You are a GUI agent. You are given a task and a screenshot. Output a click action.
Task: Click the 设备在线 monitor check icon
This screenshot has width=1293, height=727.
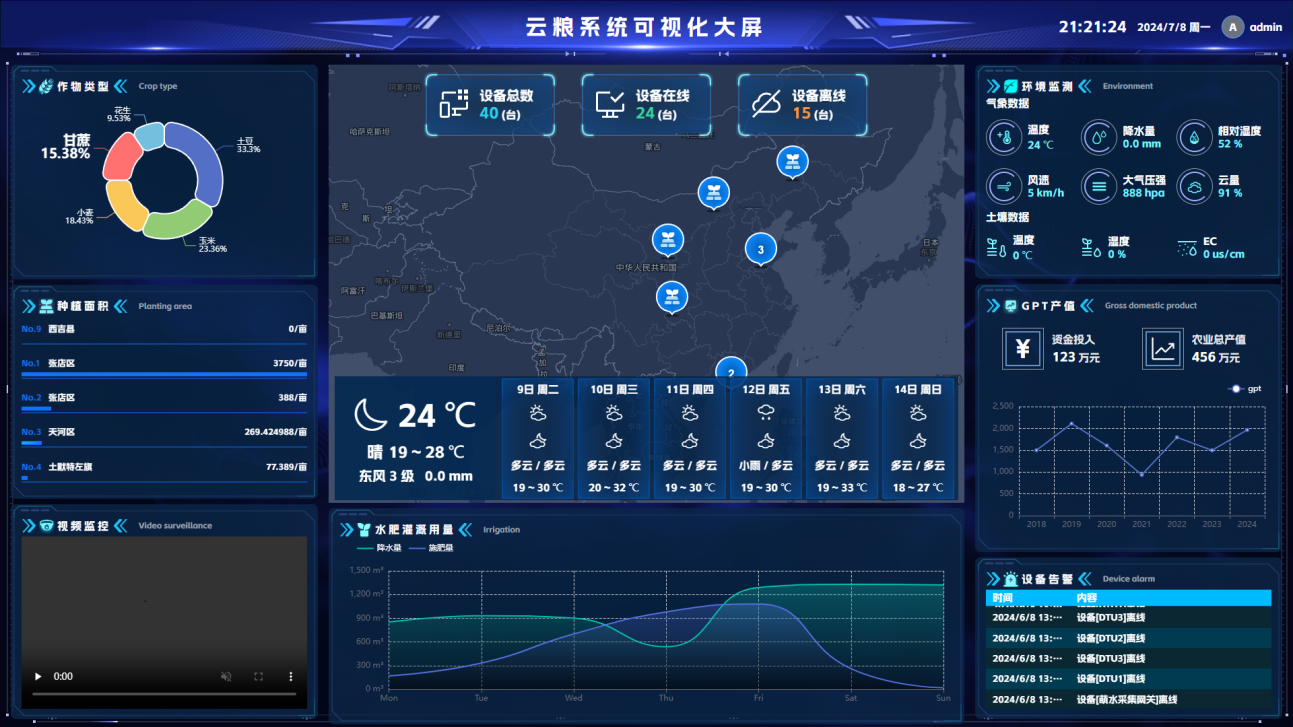610,104
